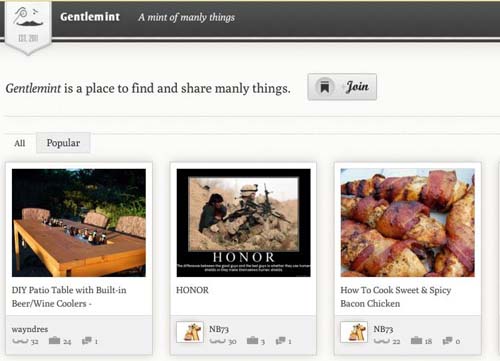Click mustache likes icon on HONOR card
Image resolution: width=500 pixels, height=361 pixels.
click(218, 341)
